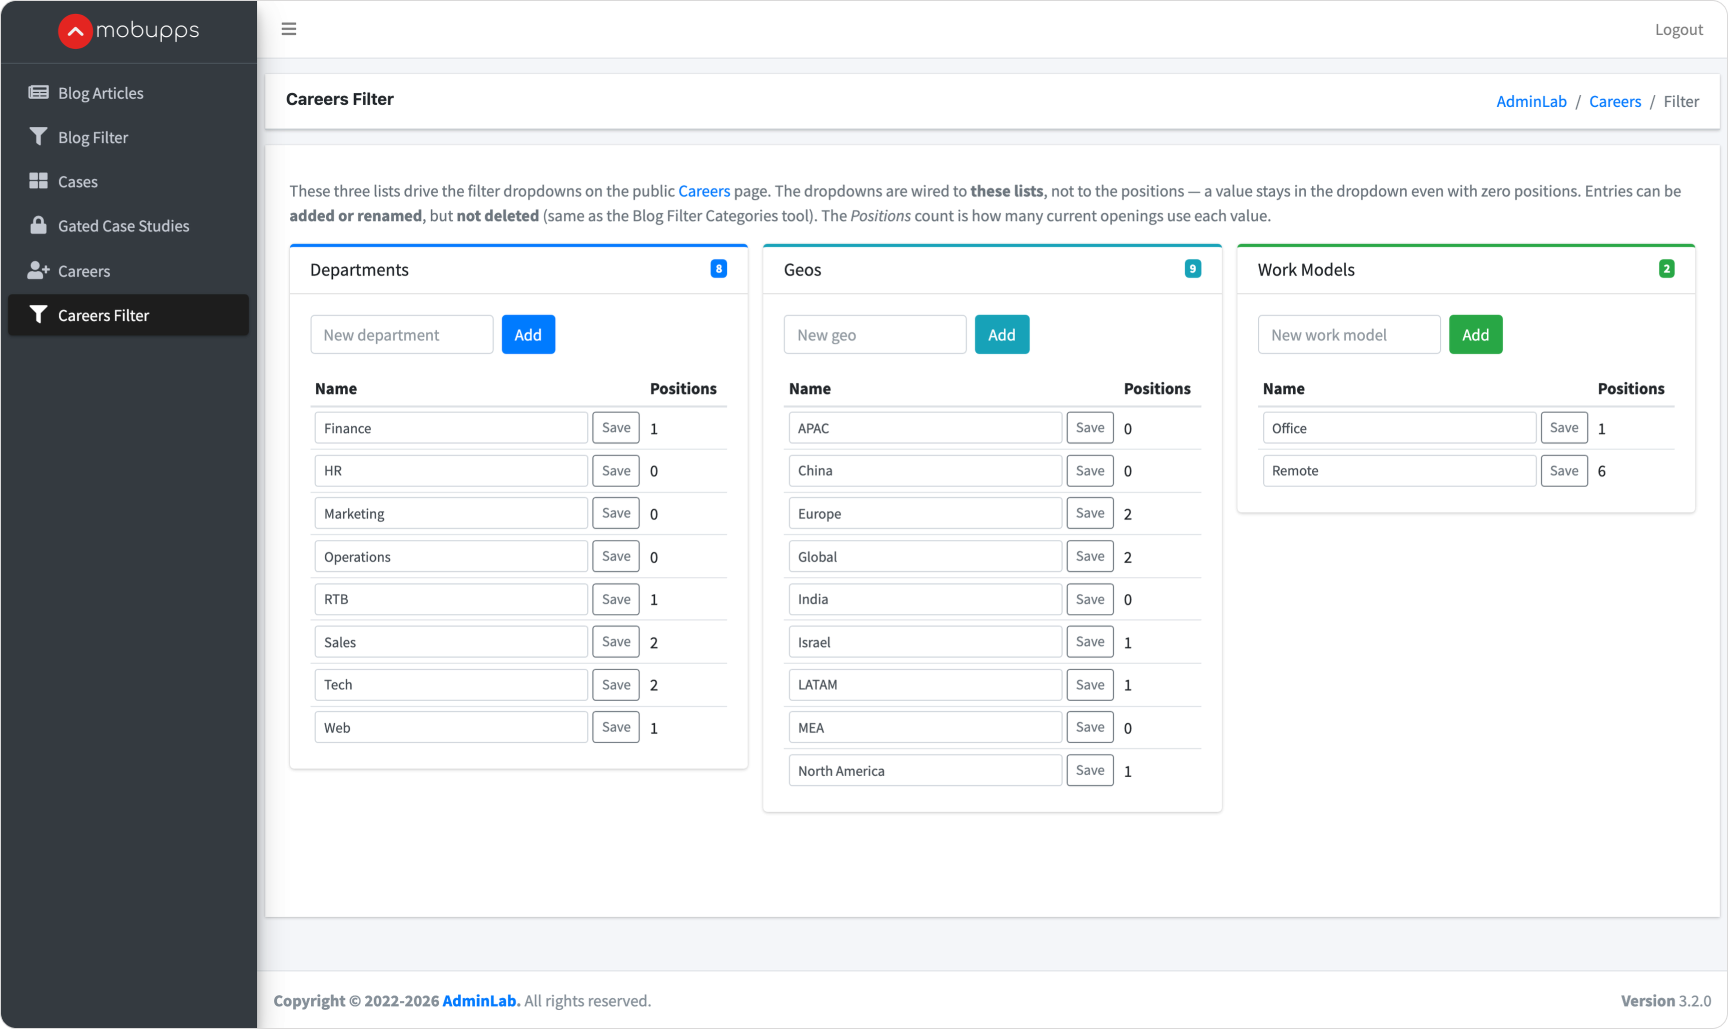Image resolution: width=1728 pixels, height=1029 pixels.
Task: Add a new geo with teal Add button
Action: click(x=1002, y=335)
